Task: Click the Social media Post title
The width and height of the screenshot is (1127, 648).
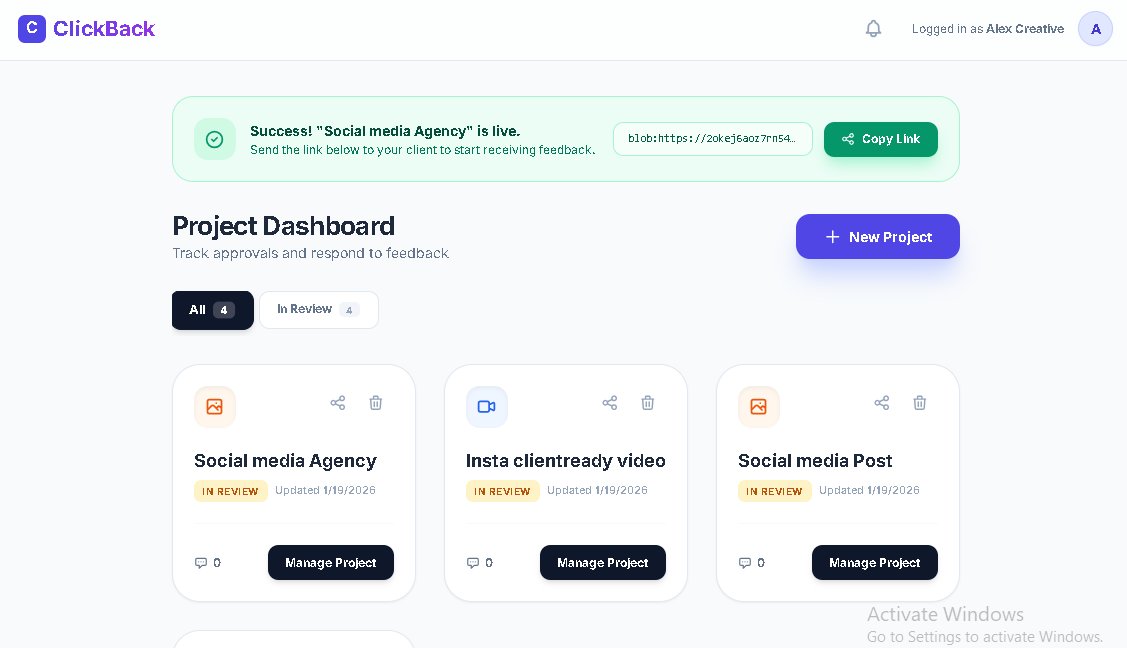Action: (x=815, y=460)
